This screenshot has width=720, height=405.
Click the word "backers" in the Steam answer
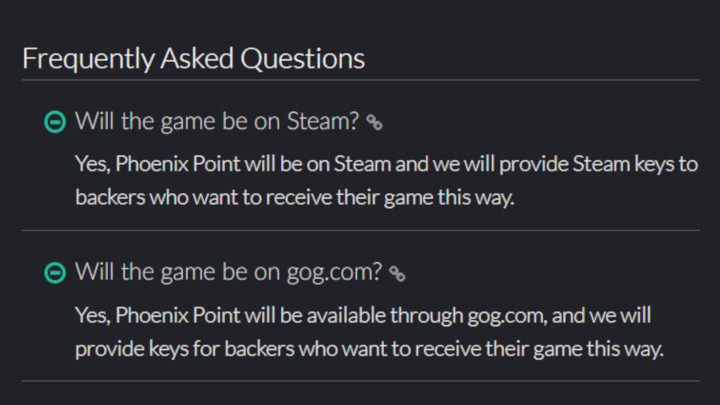coord(109,197)
